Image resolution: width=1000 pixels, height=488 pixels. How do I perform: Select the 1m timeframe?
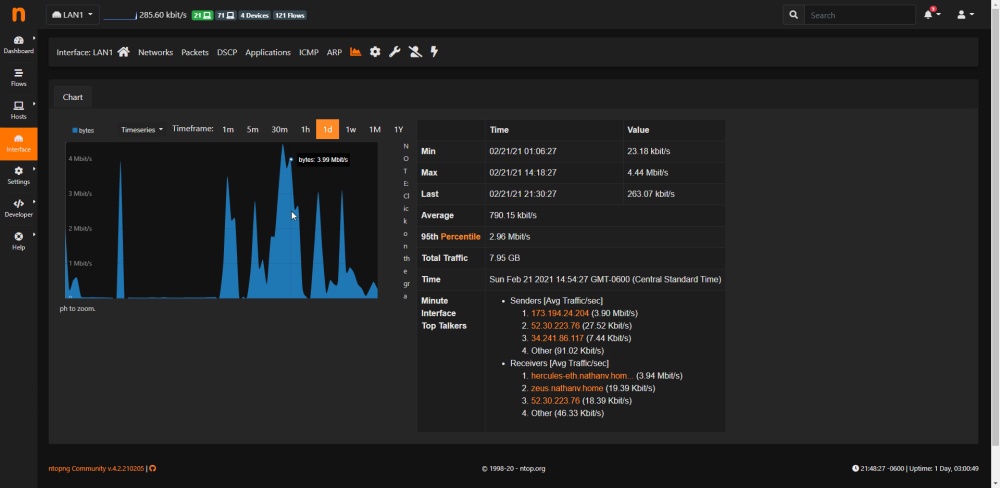(228, 129)
